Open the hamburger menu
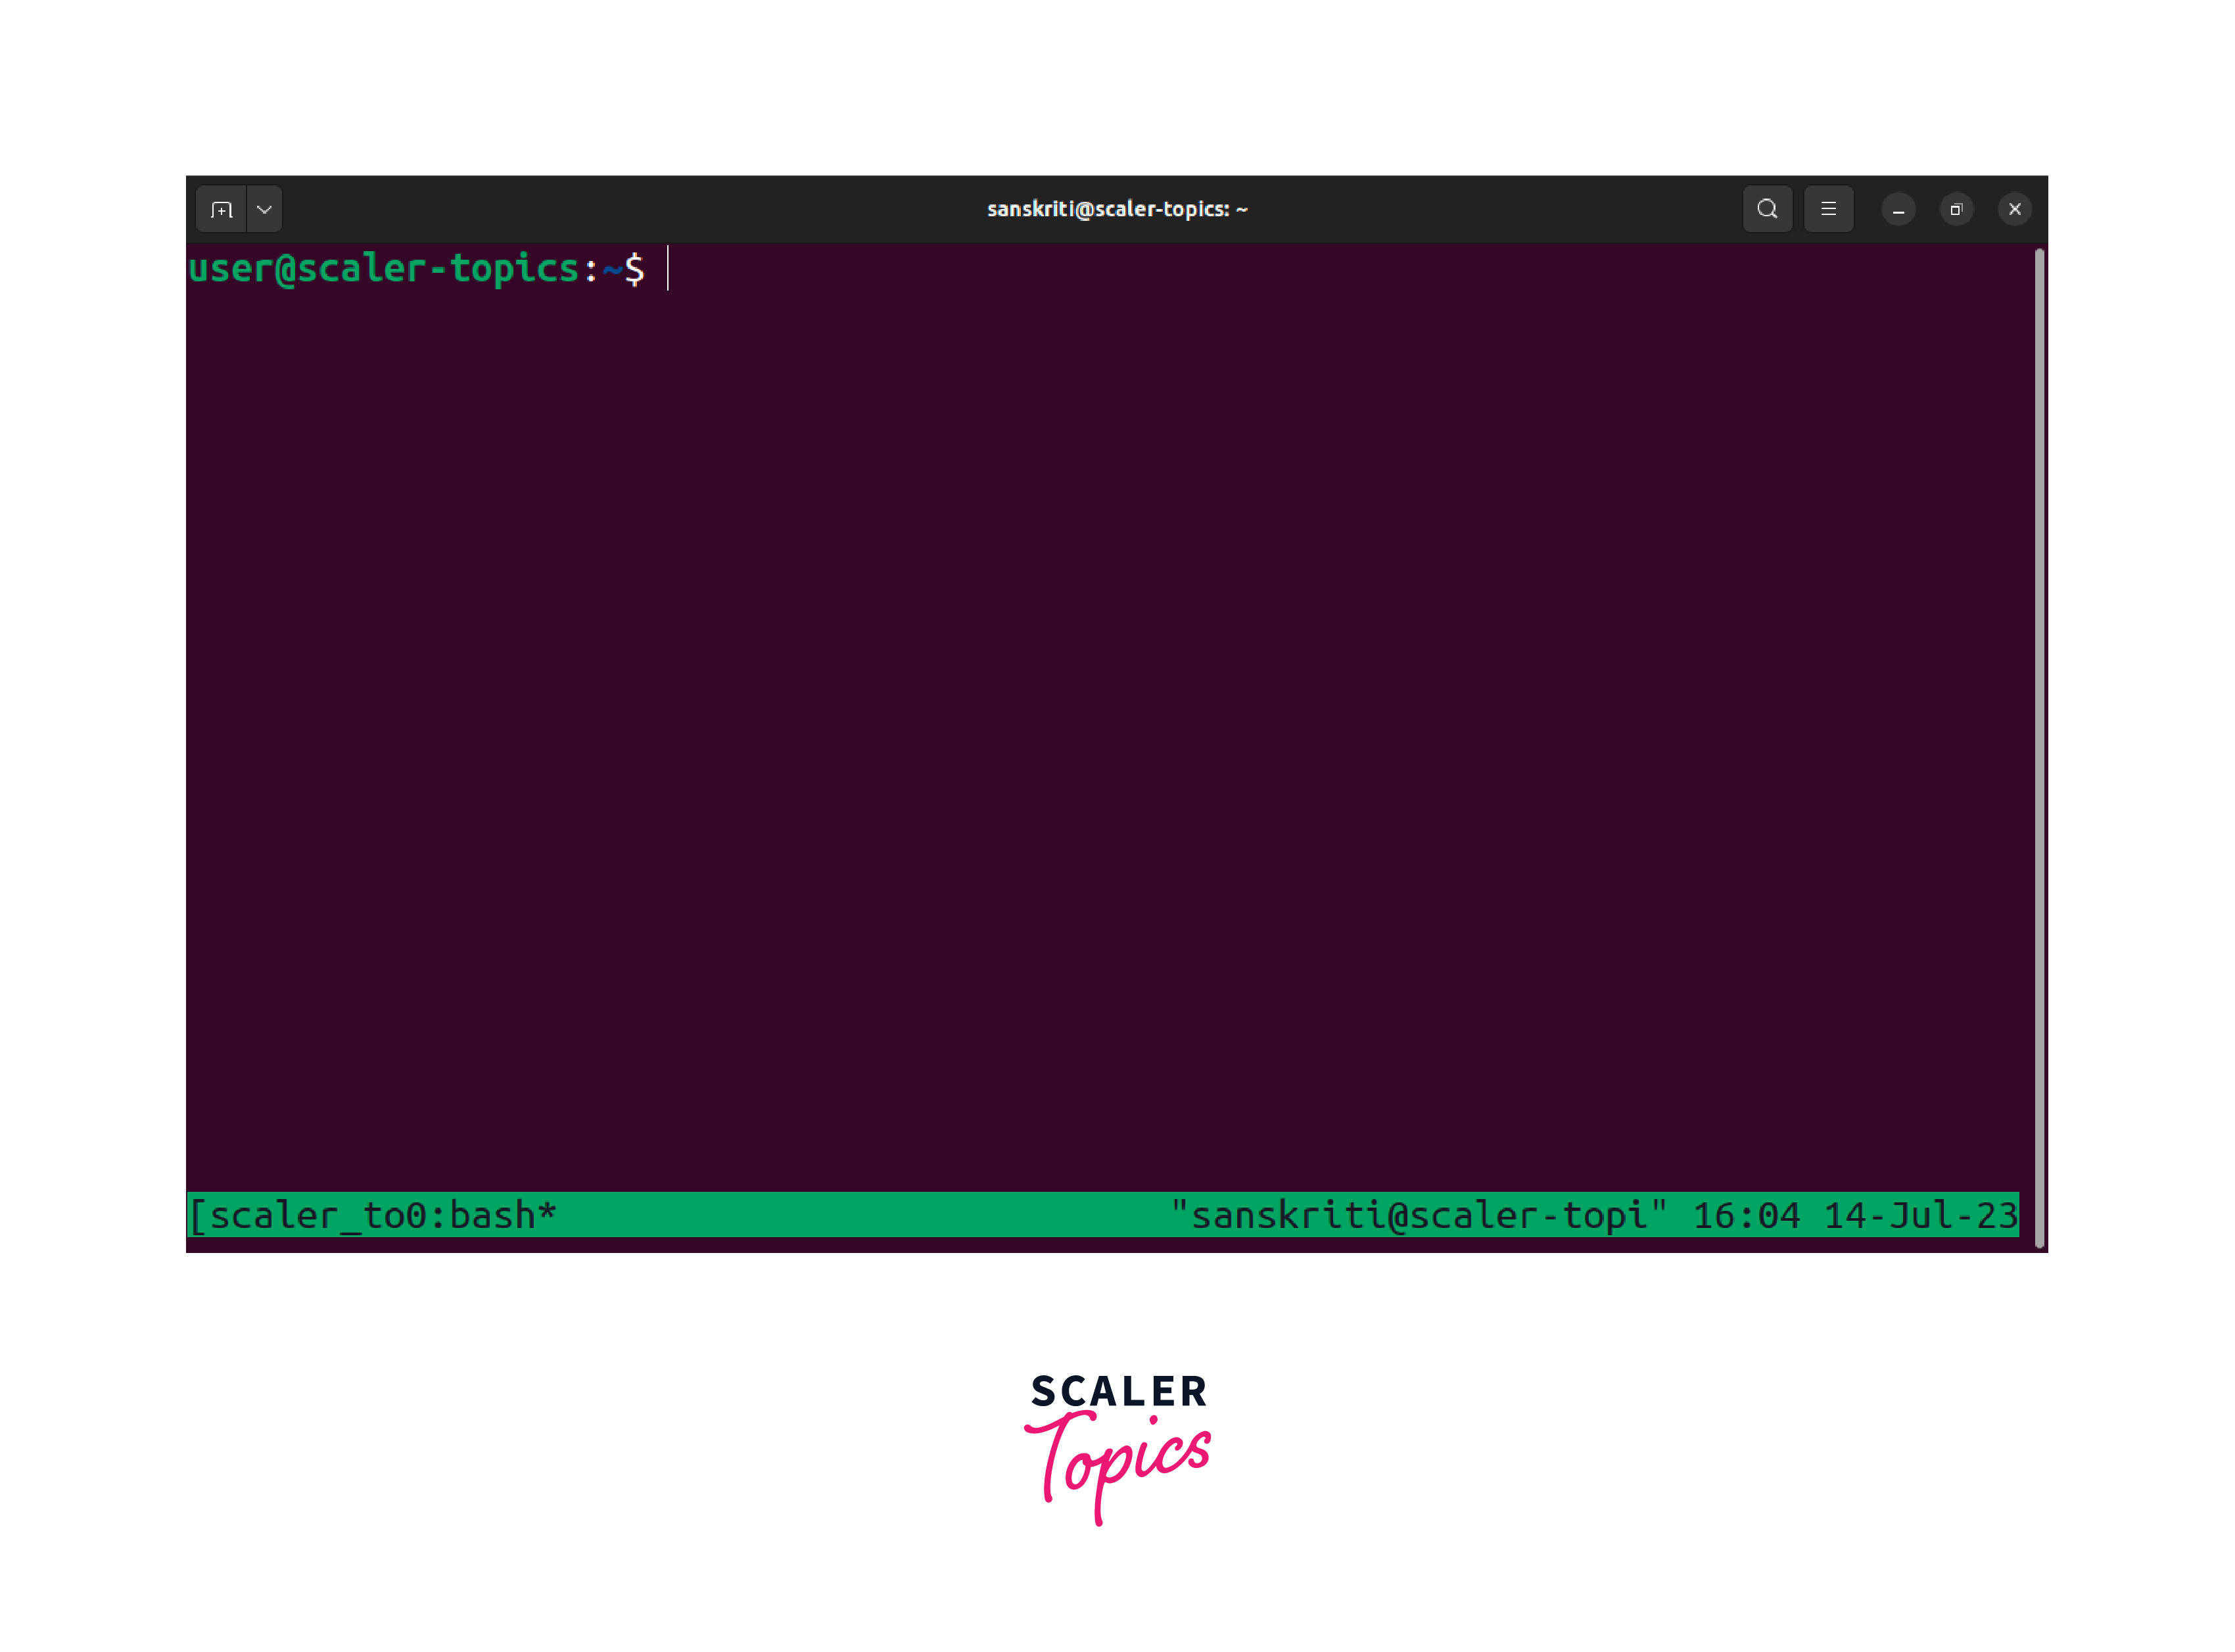Viewport: 2235px width, 1652px height. tap(1828, 209)
